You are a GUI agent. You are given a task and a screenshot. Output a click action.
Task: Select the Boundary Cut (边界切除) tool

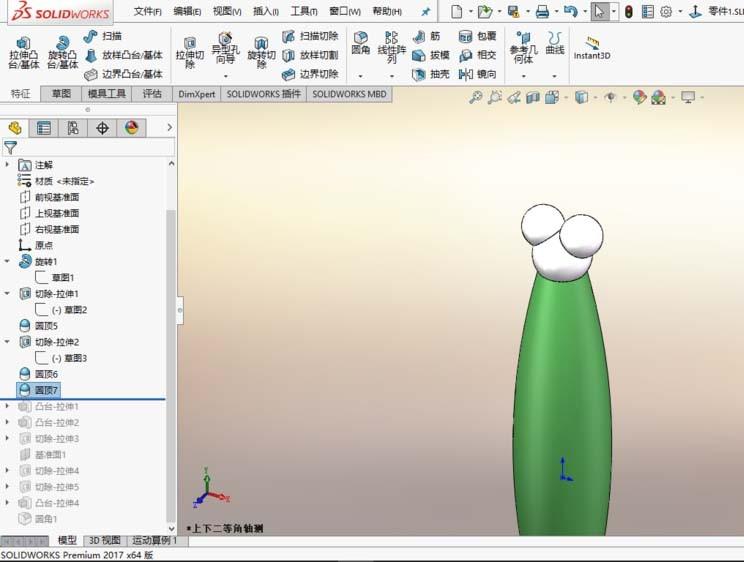tap(310, 74)
